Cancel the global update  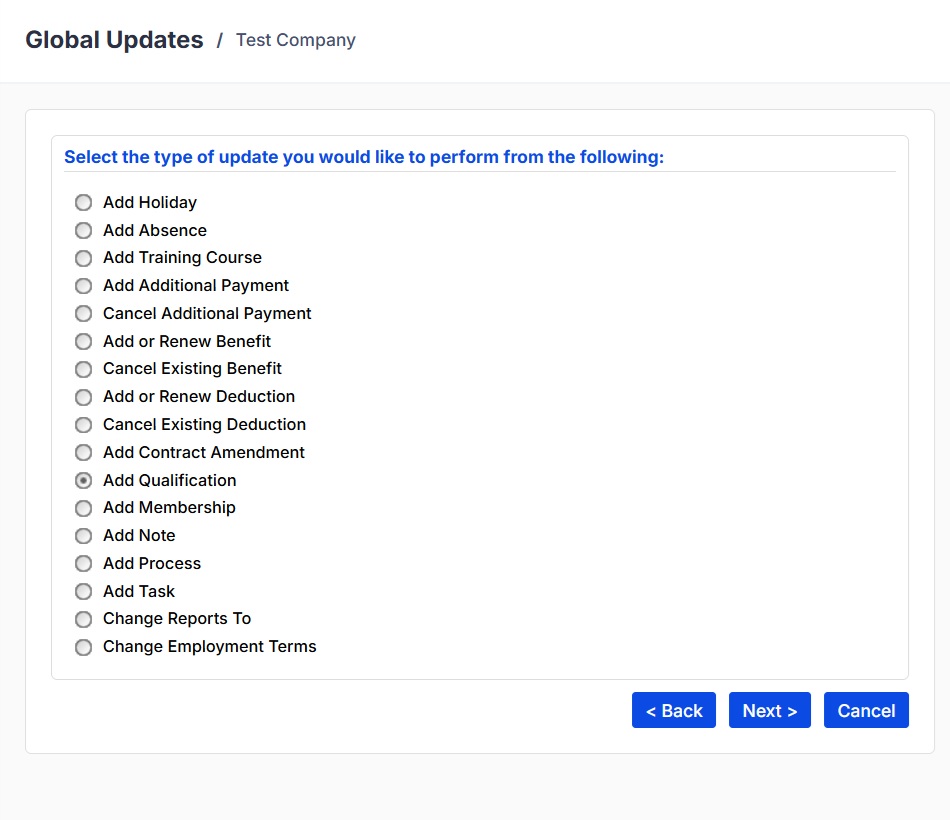[866, 710]
